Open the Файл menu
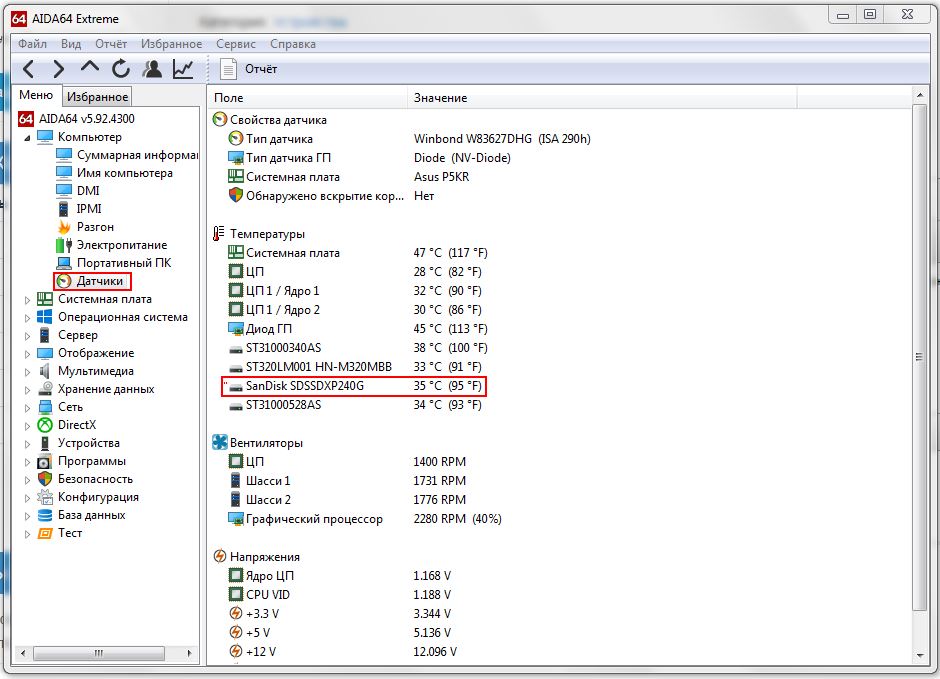Viewport: 940px width, 679px height. (x=32, y=44)
